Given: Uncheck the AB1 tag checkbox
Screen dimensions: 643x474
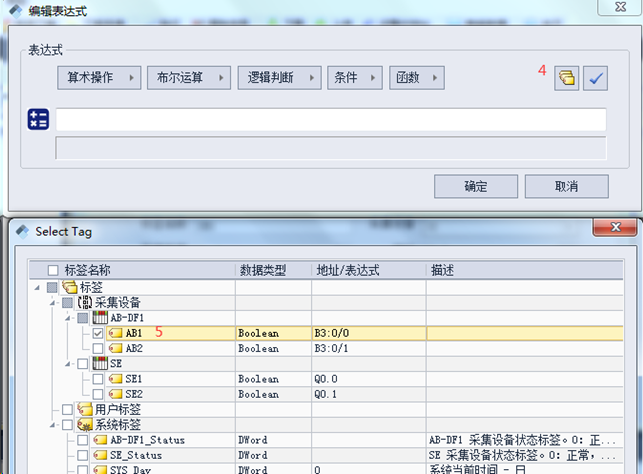Looking at the screenshot, I should 98,333.
